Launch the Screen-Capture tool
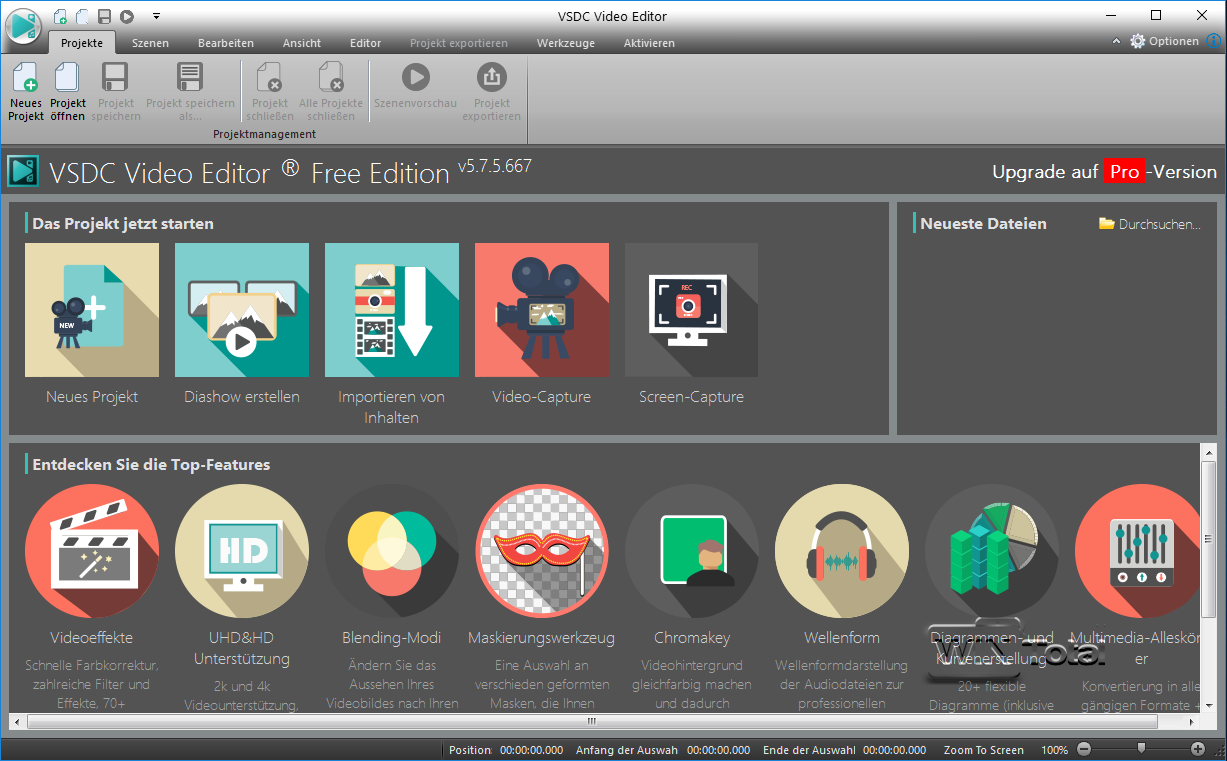 point(691,310)
